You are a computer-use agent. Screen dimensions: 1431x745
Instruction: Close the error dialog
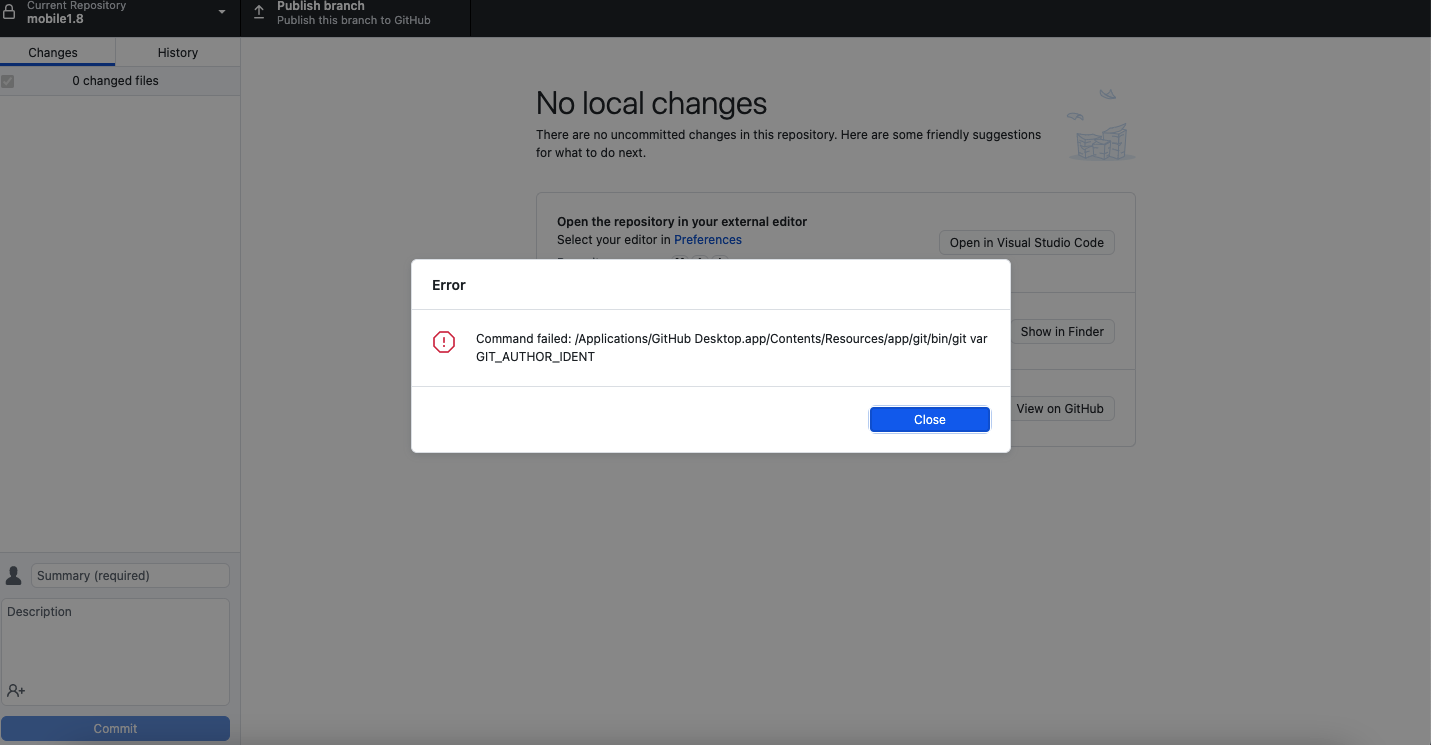click(x=929, y=419)
